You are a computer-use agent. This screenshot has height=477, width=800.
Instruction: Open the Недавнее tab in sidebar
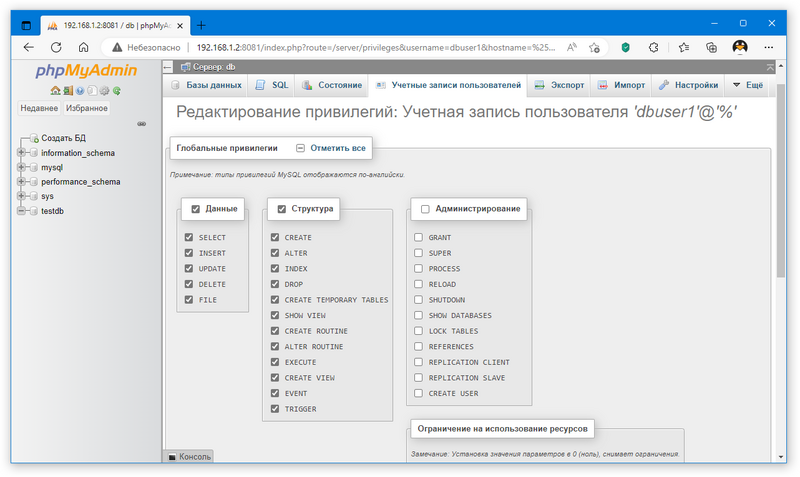pyautogui.click(x=39, y=108)
